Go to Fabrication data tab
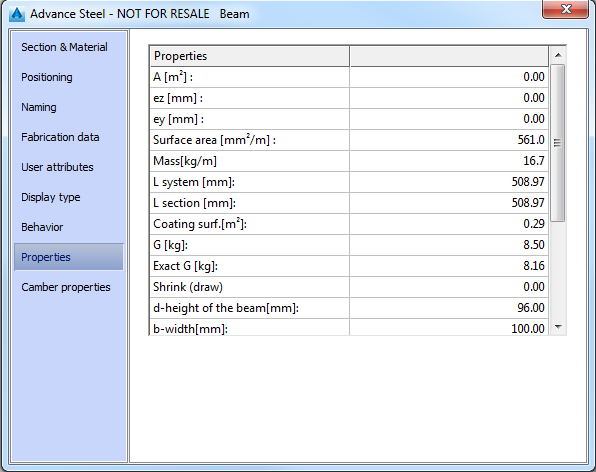 60,137
